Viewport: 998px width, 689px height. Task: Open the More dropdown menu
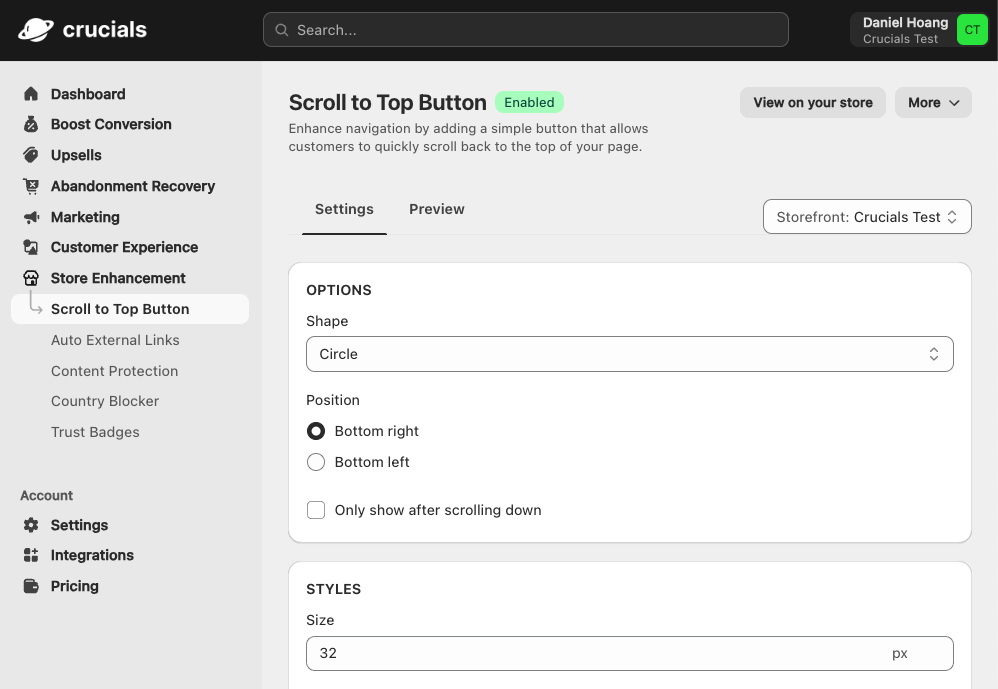pos(933,102)
